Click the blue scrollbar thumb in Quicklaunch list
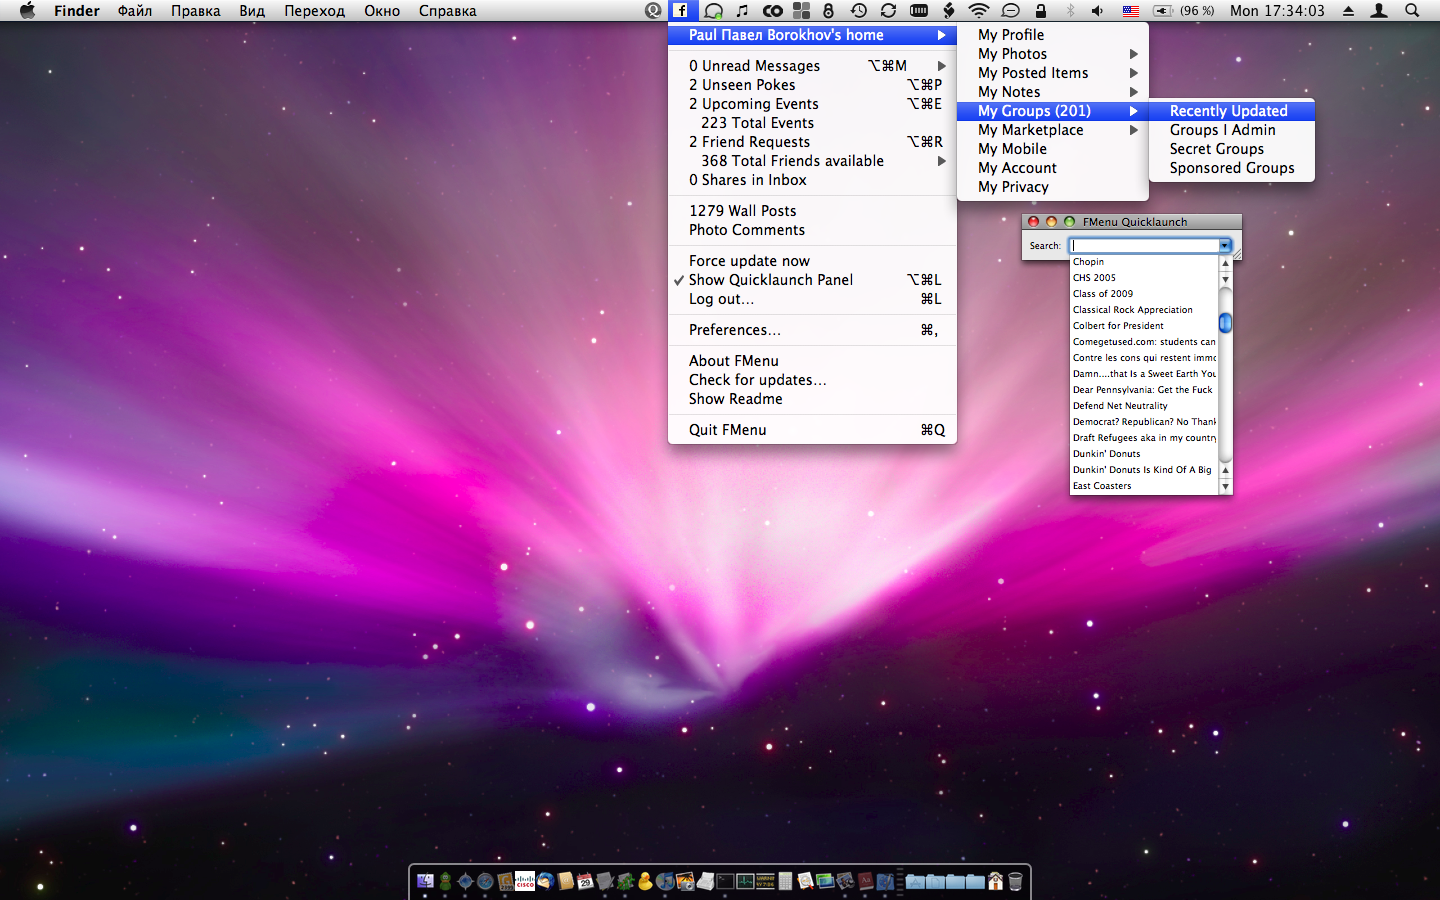 1225,322
